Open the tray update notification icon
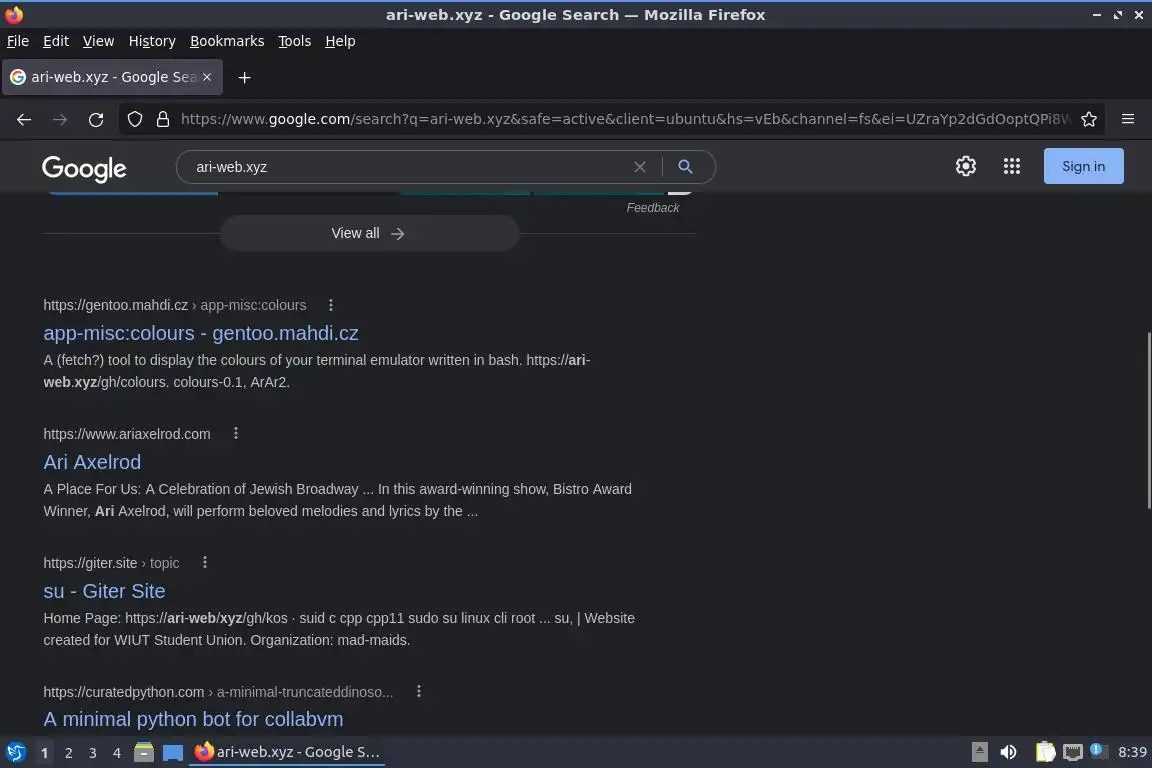Image resolution: width=1152 pixels, height=768 pixels. click(1098, 750)
